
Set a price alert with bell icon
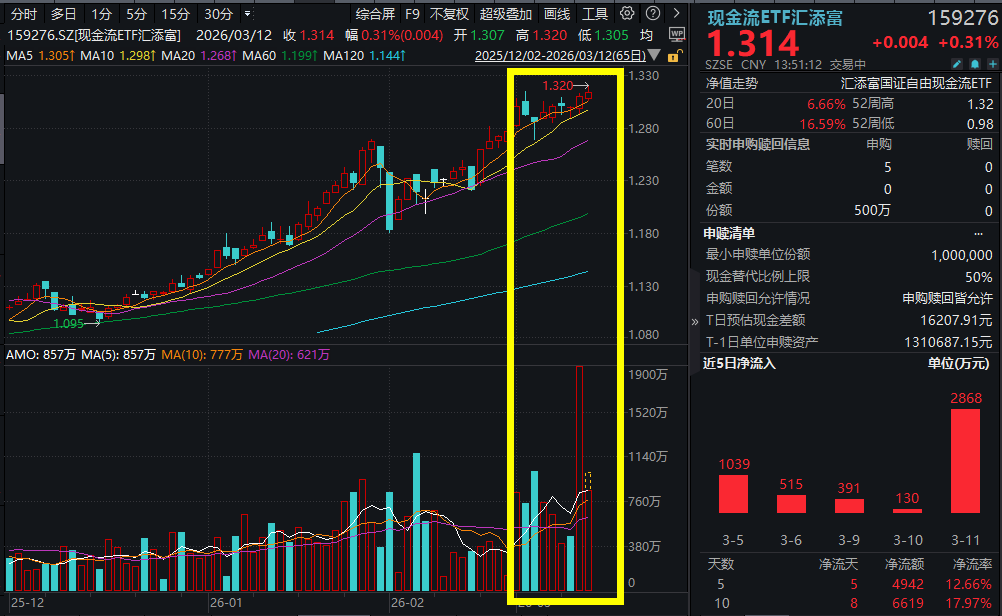pos(973,64)
